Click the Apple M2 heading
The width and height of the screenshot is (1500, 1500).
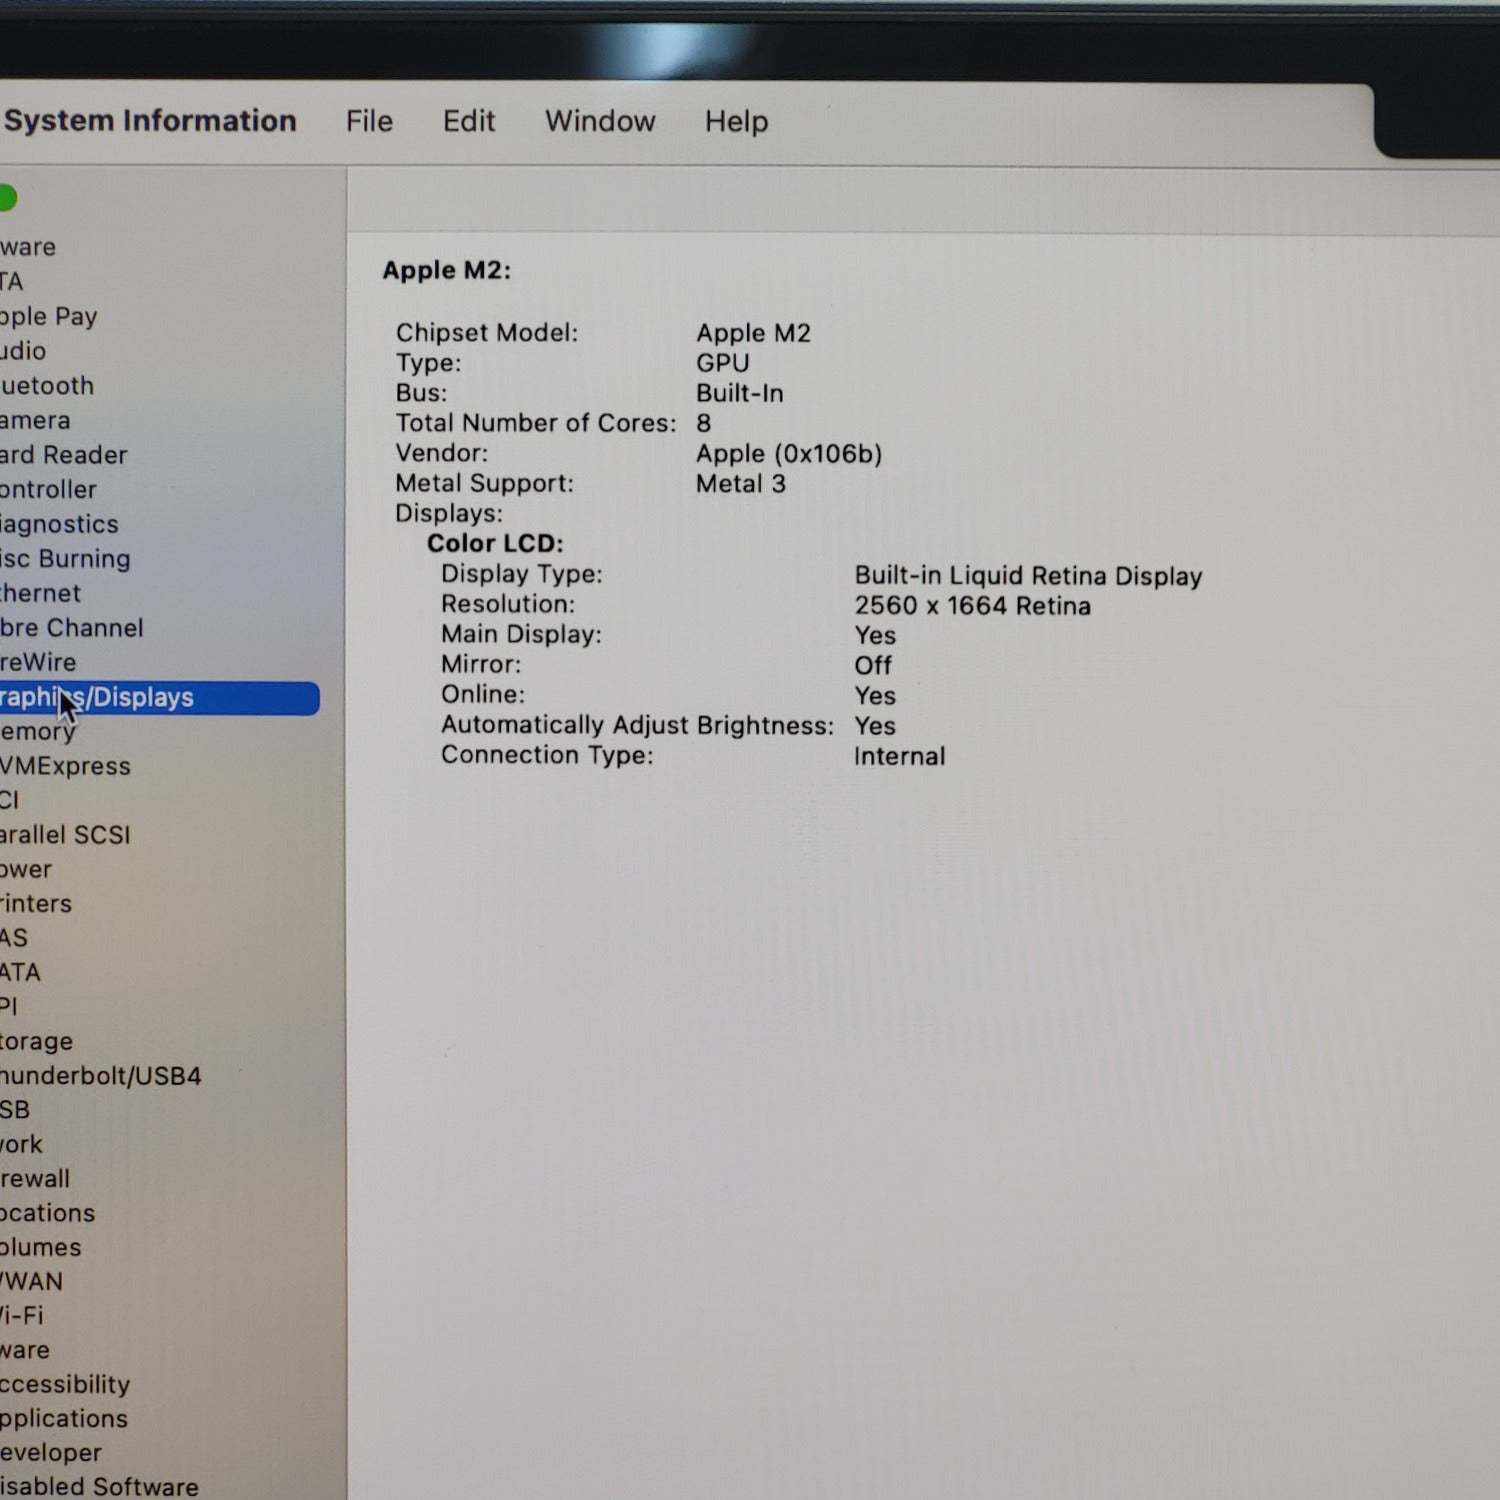pyautogui.click(x=446, y=270)
